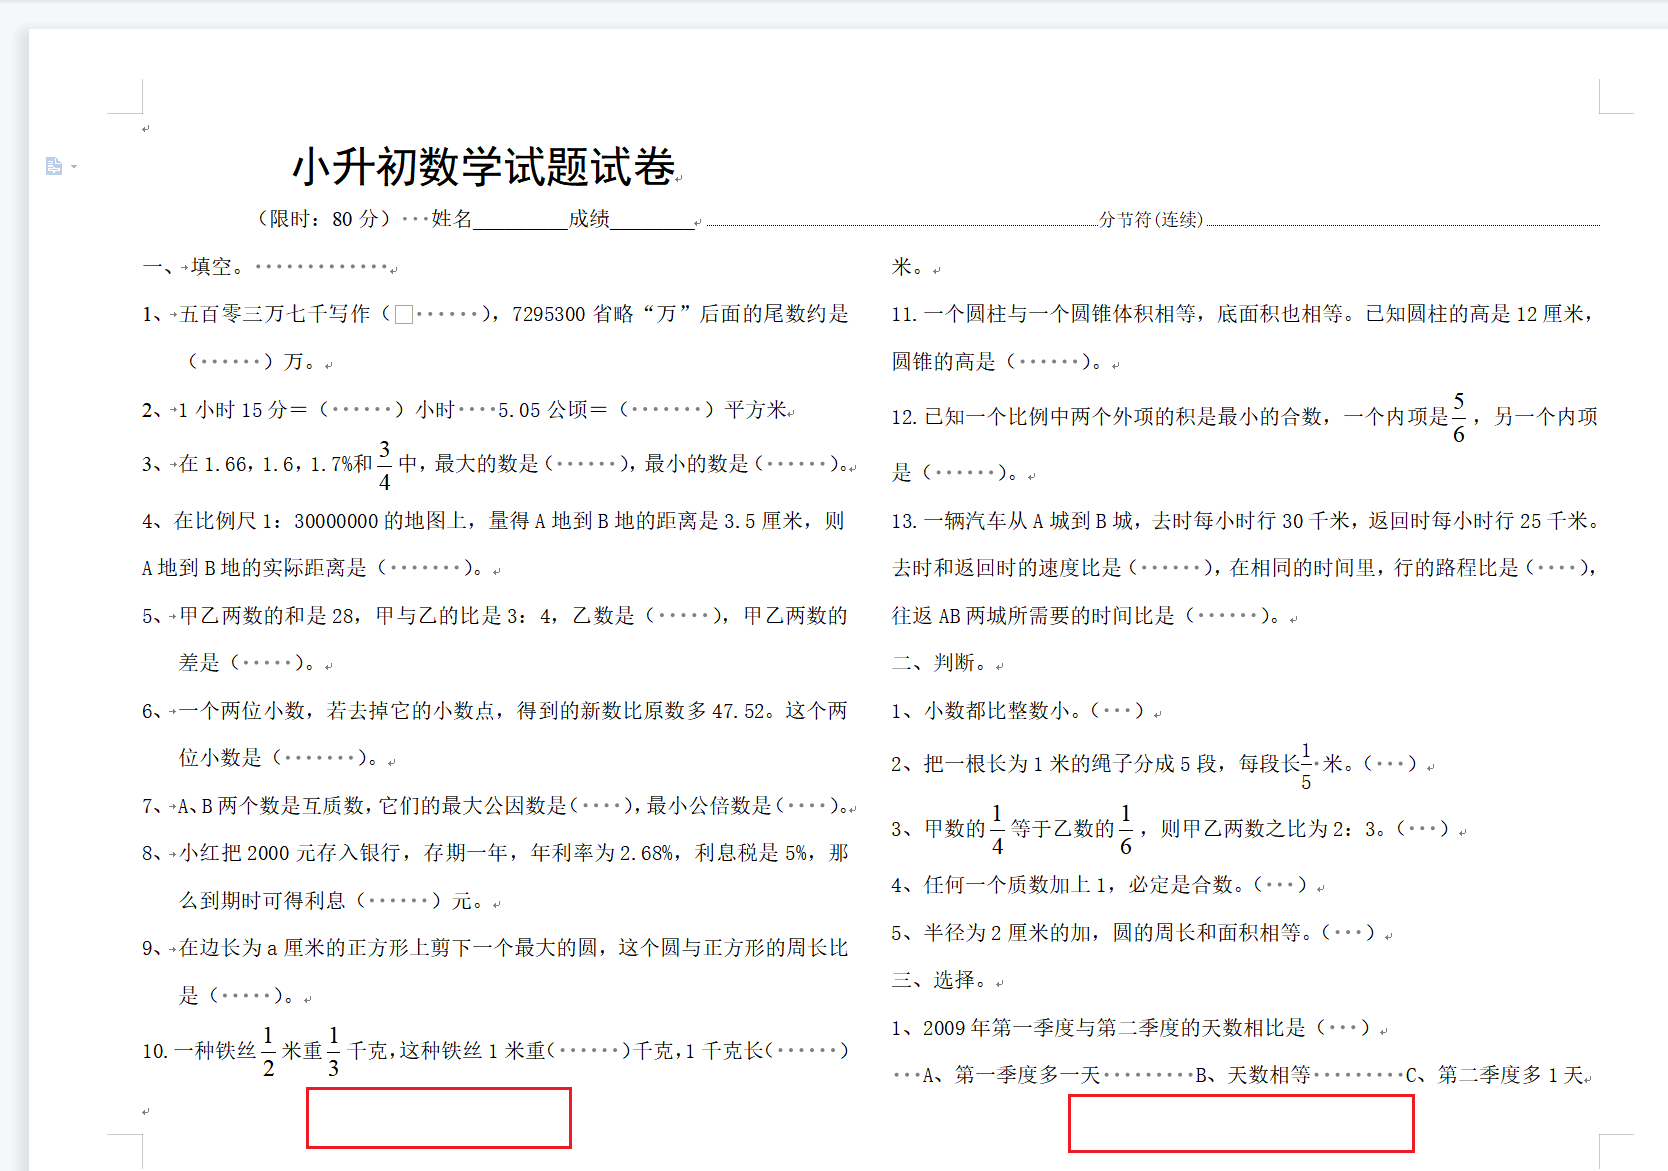The width and height of the screenshot is (1668, 1171).
Task: Click the blank underline after 成绩
Action: [652, 220]
